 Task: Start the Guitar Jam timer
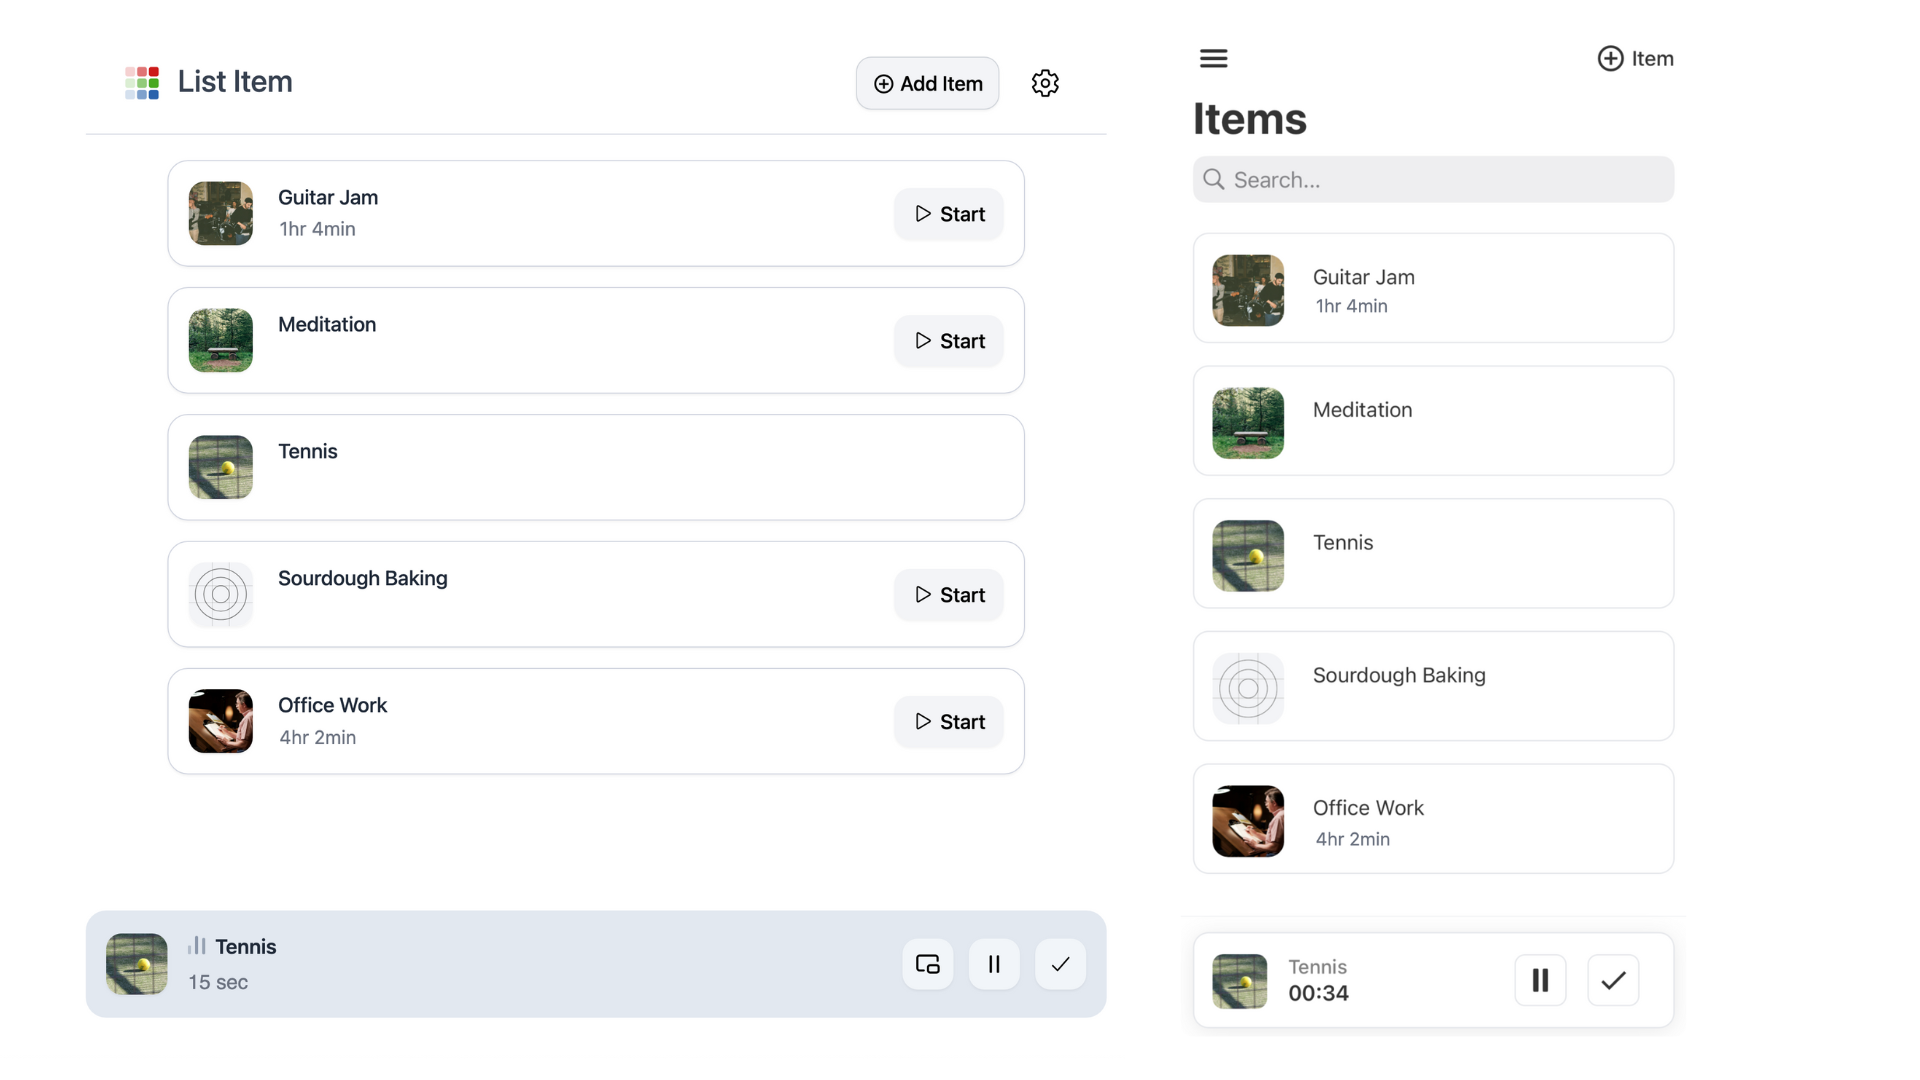949,214
